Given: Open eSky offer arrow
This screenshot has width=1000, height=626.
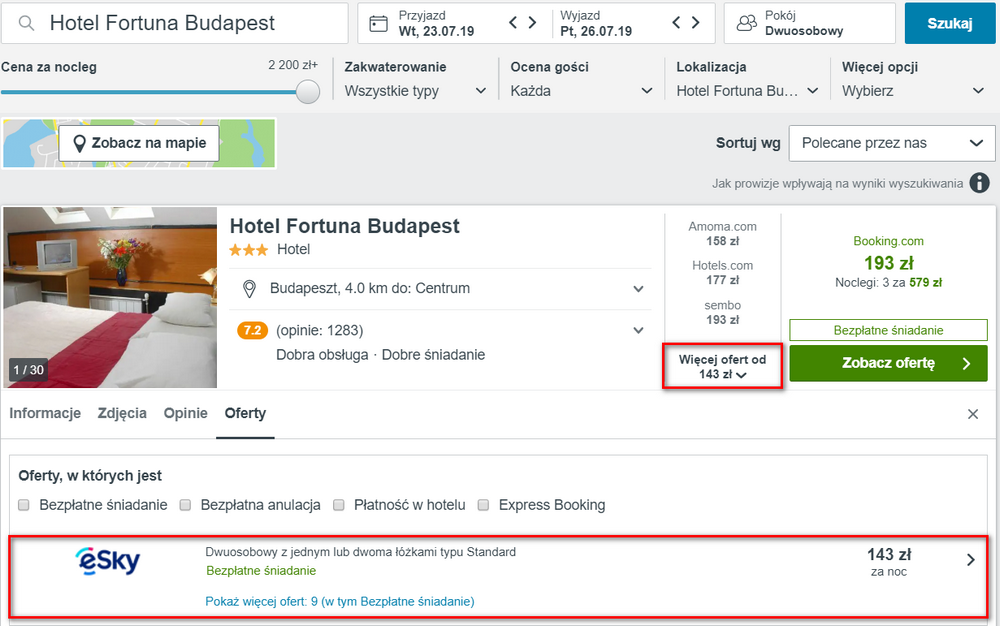Looking at the screenshot, I should coord(971,560).
